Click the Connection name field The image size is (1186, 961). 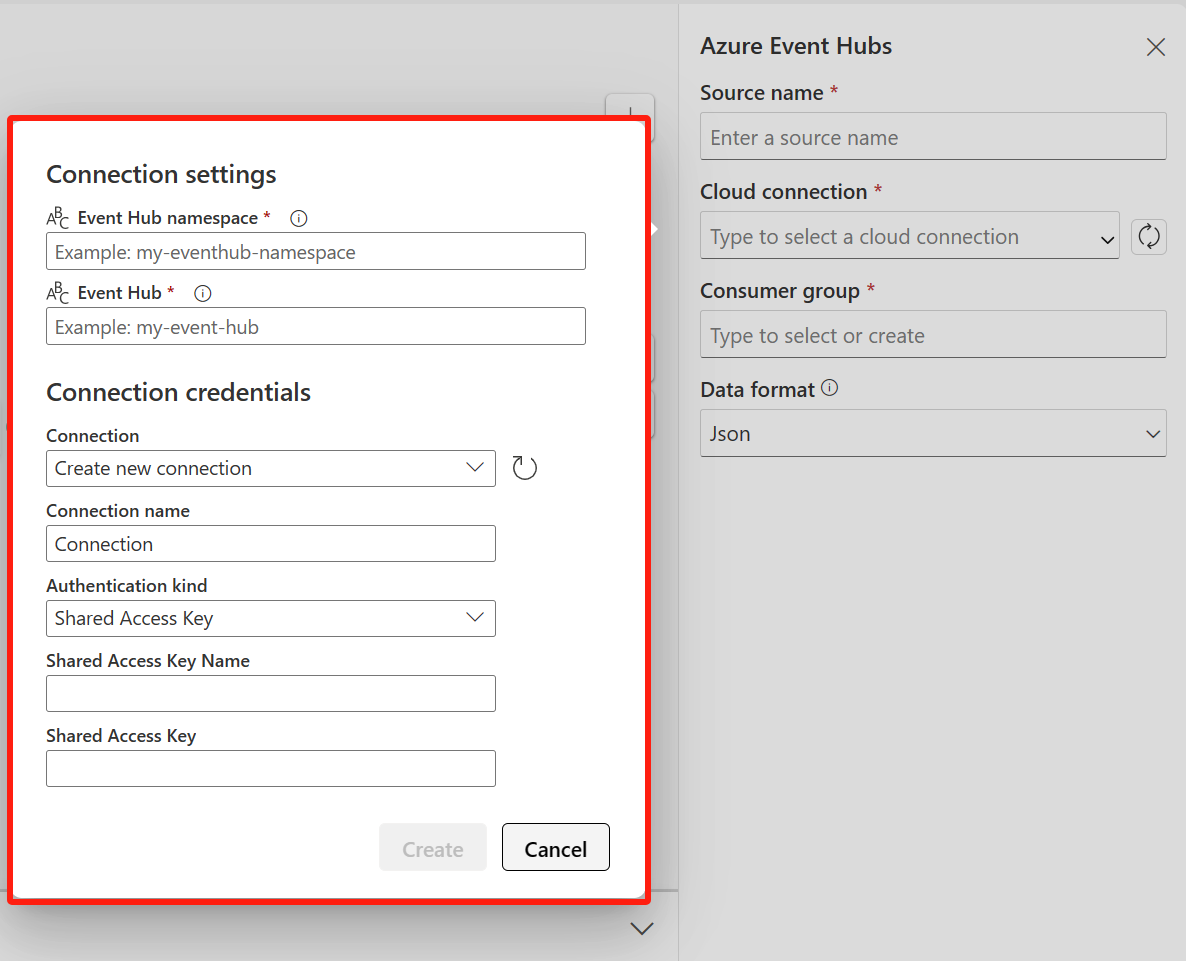pyautogui.click(x=271, y=544)
